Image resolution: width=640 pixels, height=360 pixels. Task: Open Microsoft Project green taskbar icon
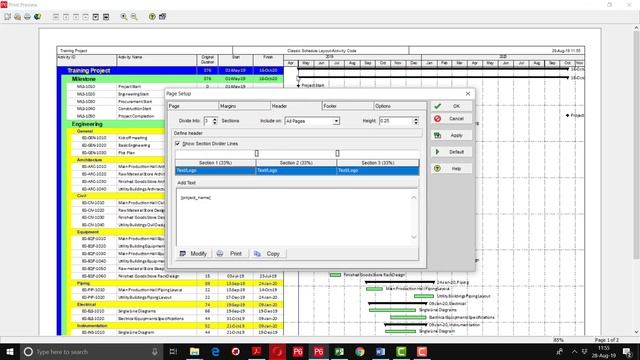click(339, 351)
